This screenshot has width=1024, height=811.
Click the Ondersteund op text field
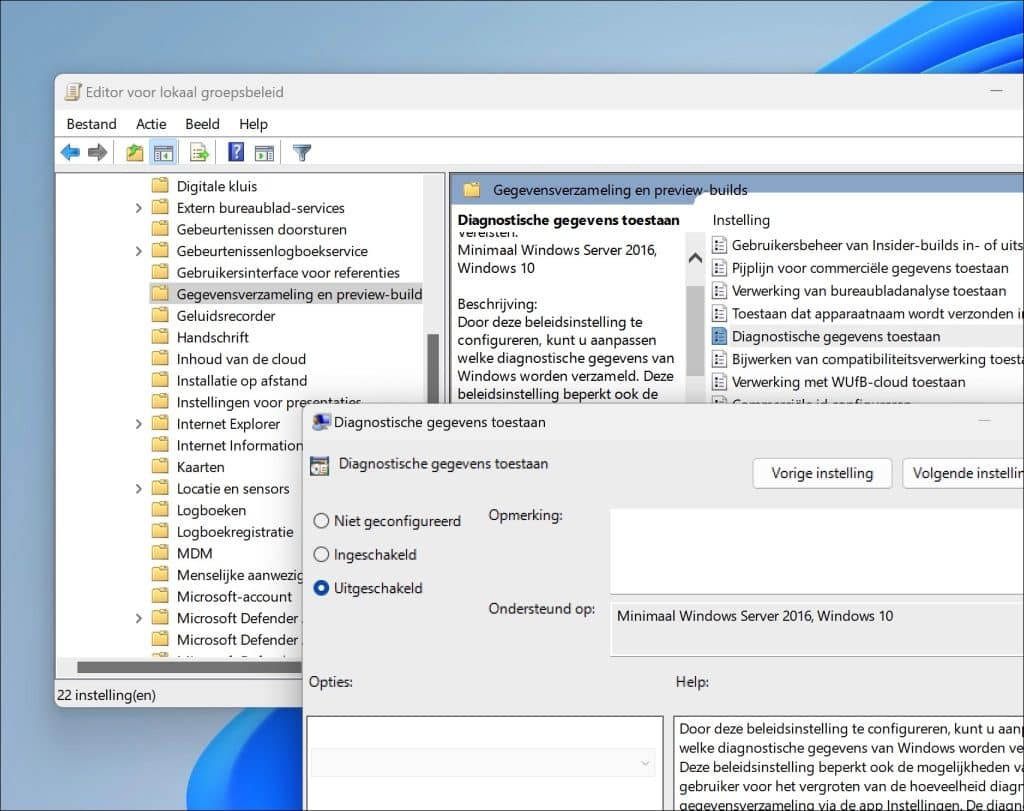pos(816,629)
